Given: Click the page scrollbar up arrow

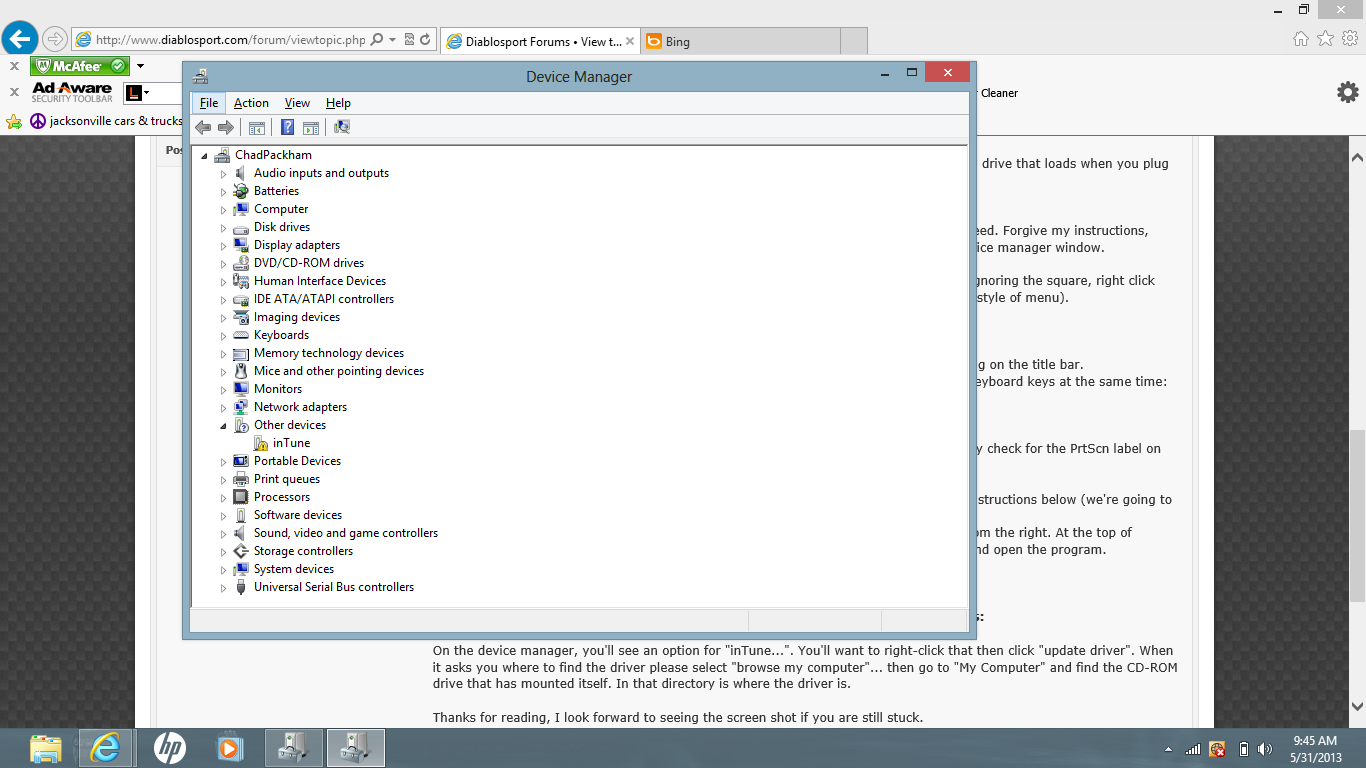Looking at the screenshot, I should pyautogui.click(x=1357, y=158).
